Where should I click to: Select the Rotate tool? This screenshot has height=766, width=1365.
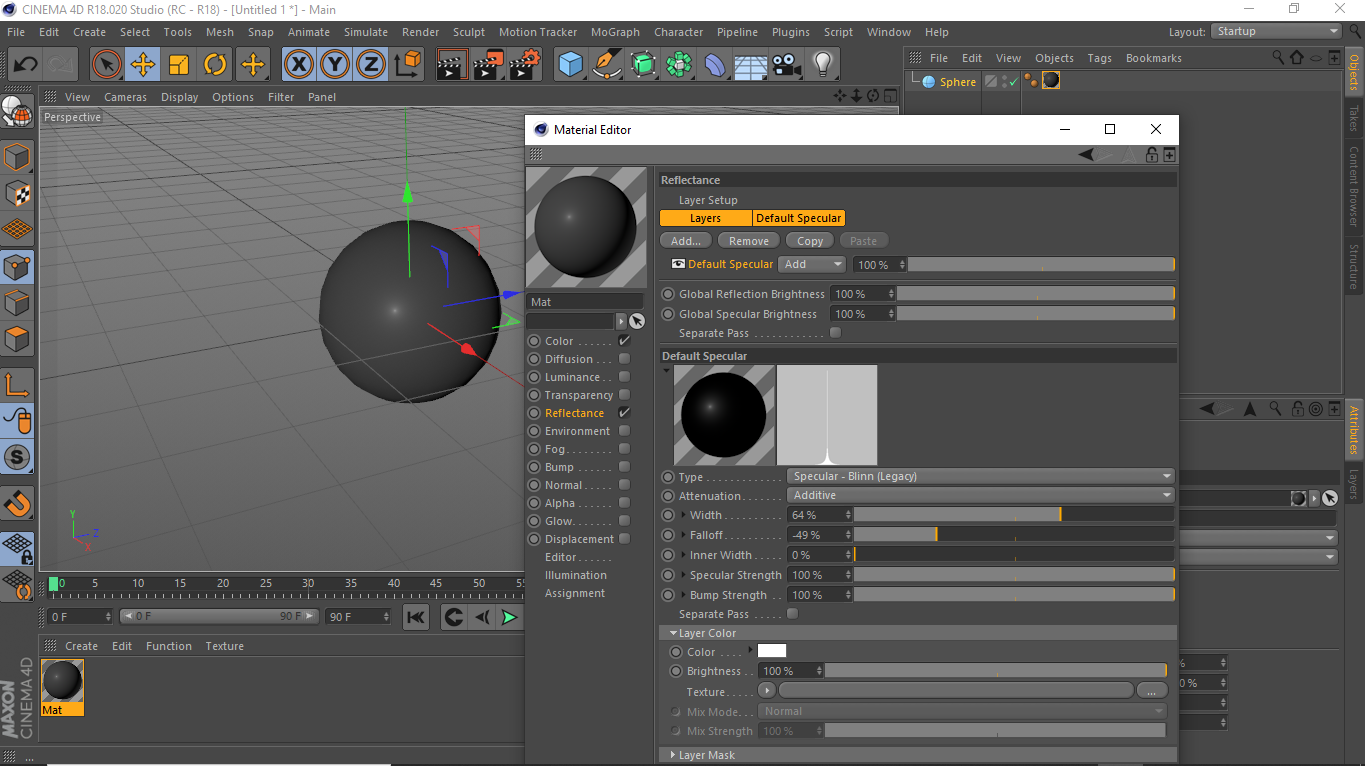(x=215, y=65)
